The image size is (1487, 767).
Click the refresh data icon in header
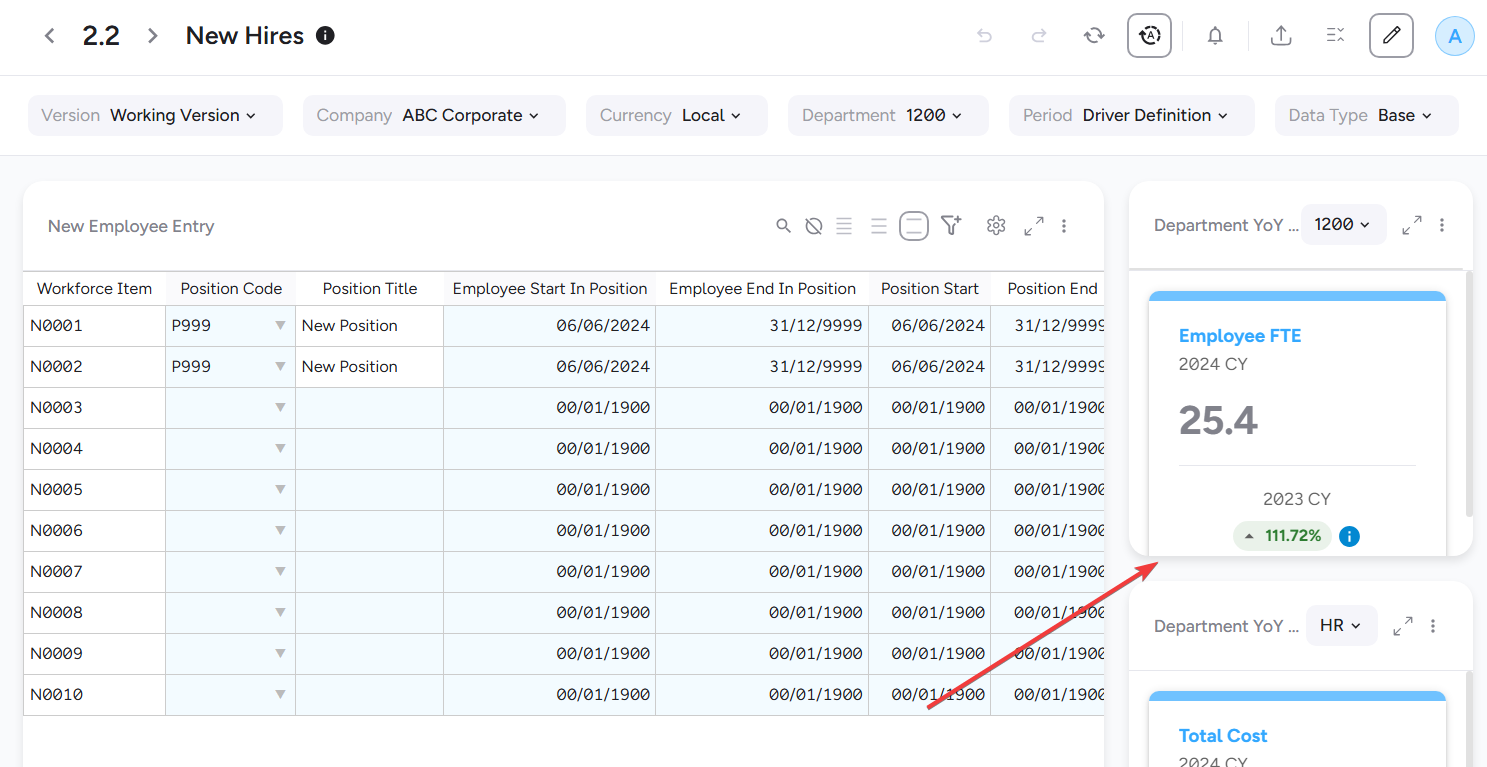1094,36
